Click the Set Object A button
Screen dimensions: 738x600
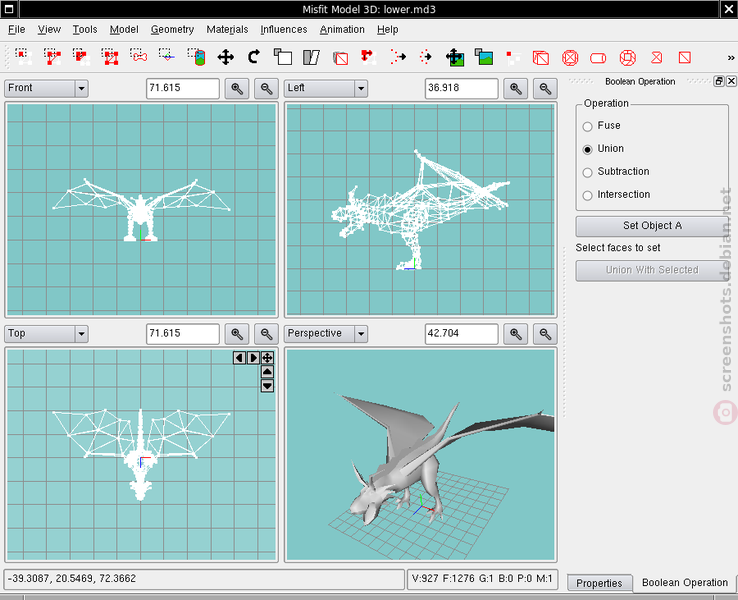[x=652, y=226]
